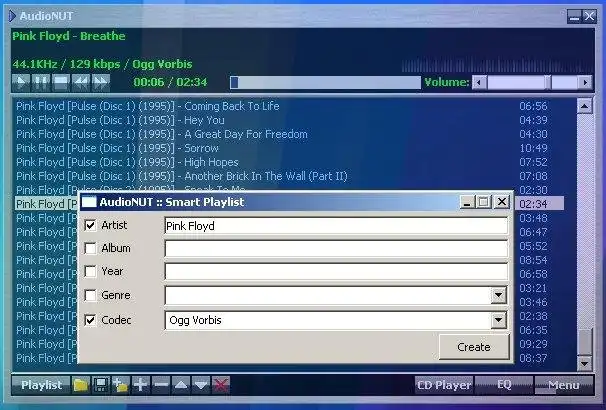Screen dimensions: 606x410
Task: Stop playback with the Stop button
Action: tap(61, 82)
